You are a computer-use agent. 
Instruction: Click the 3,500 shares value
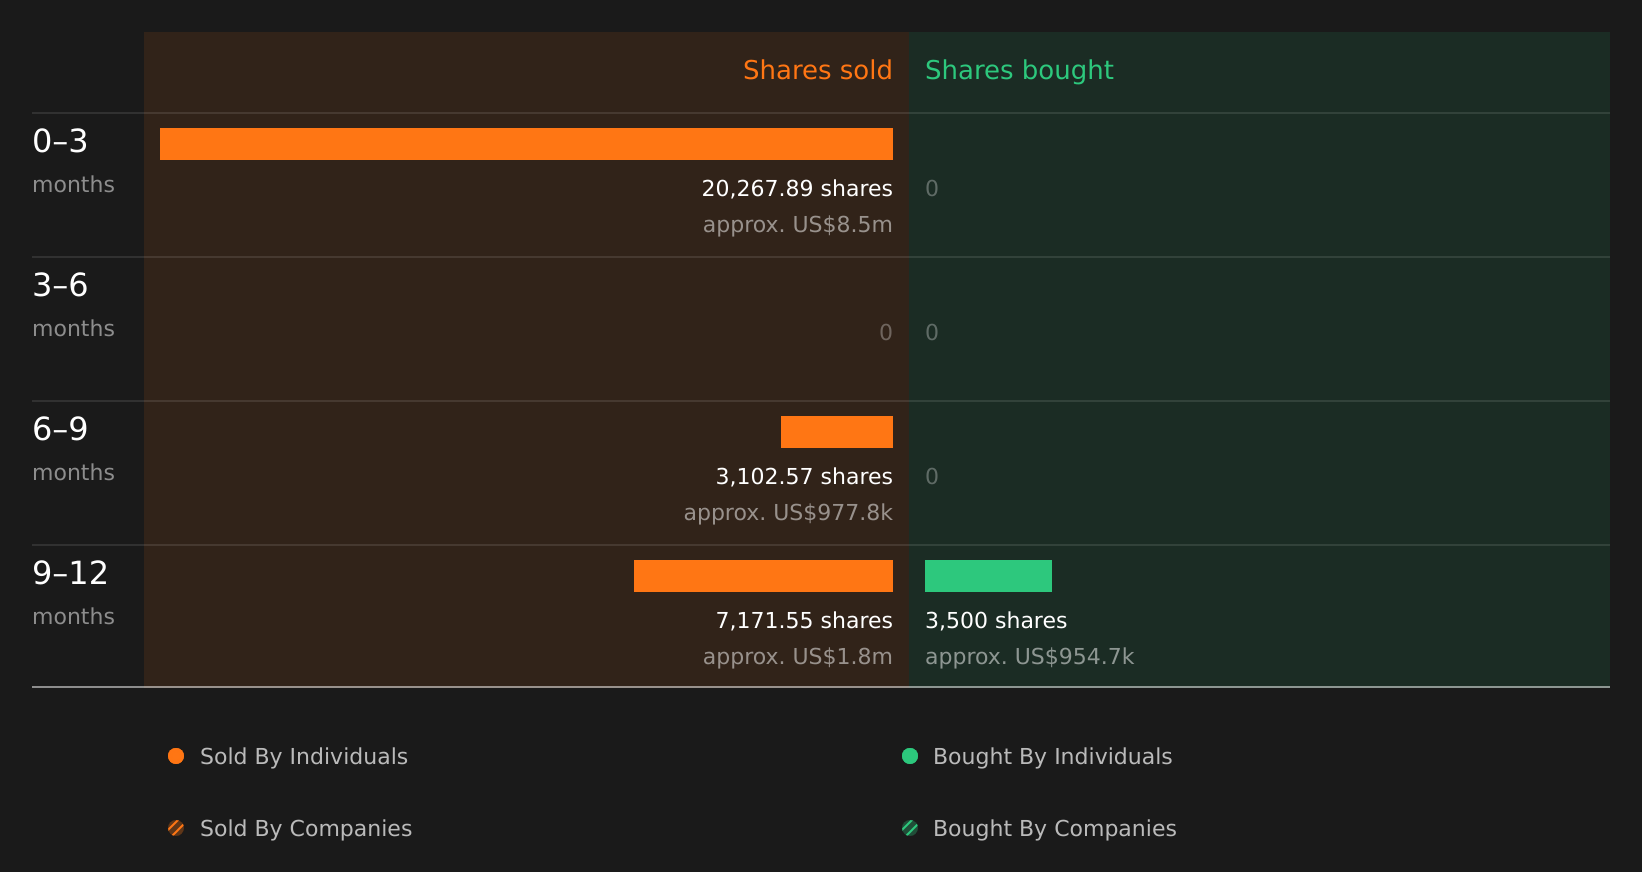(x=996, y=621)
